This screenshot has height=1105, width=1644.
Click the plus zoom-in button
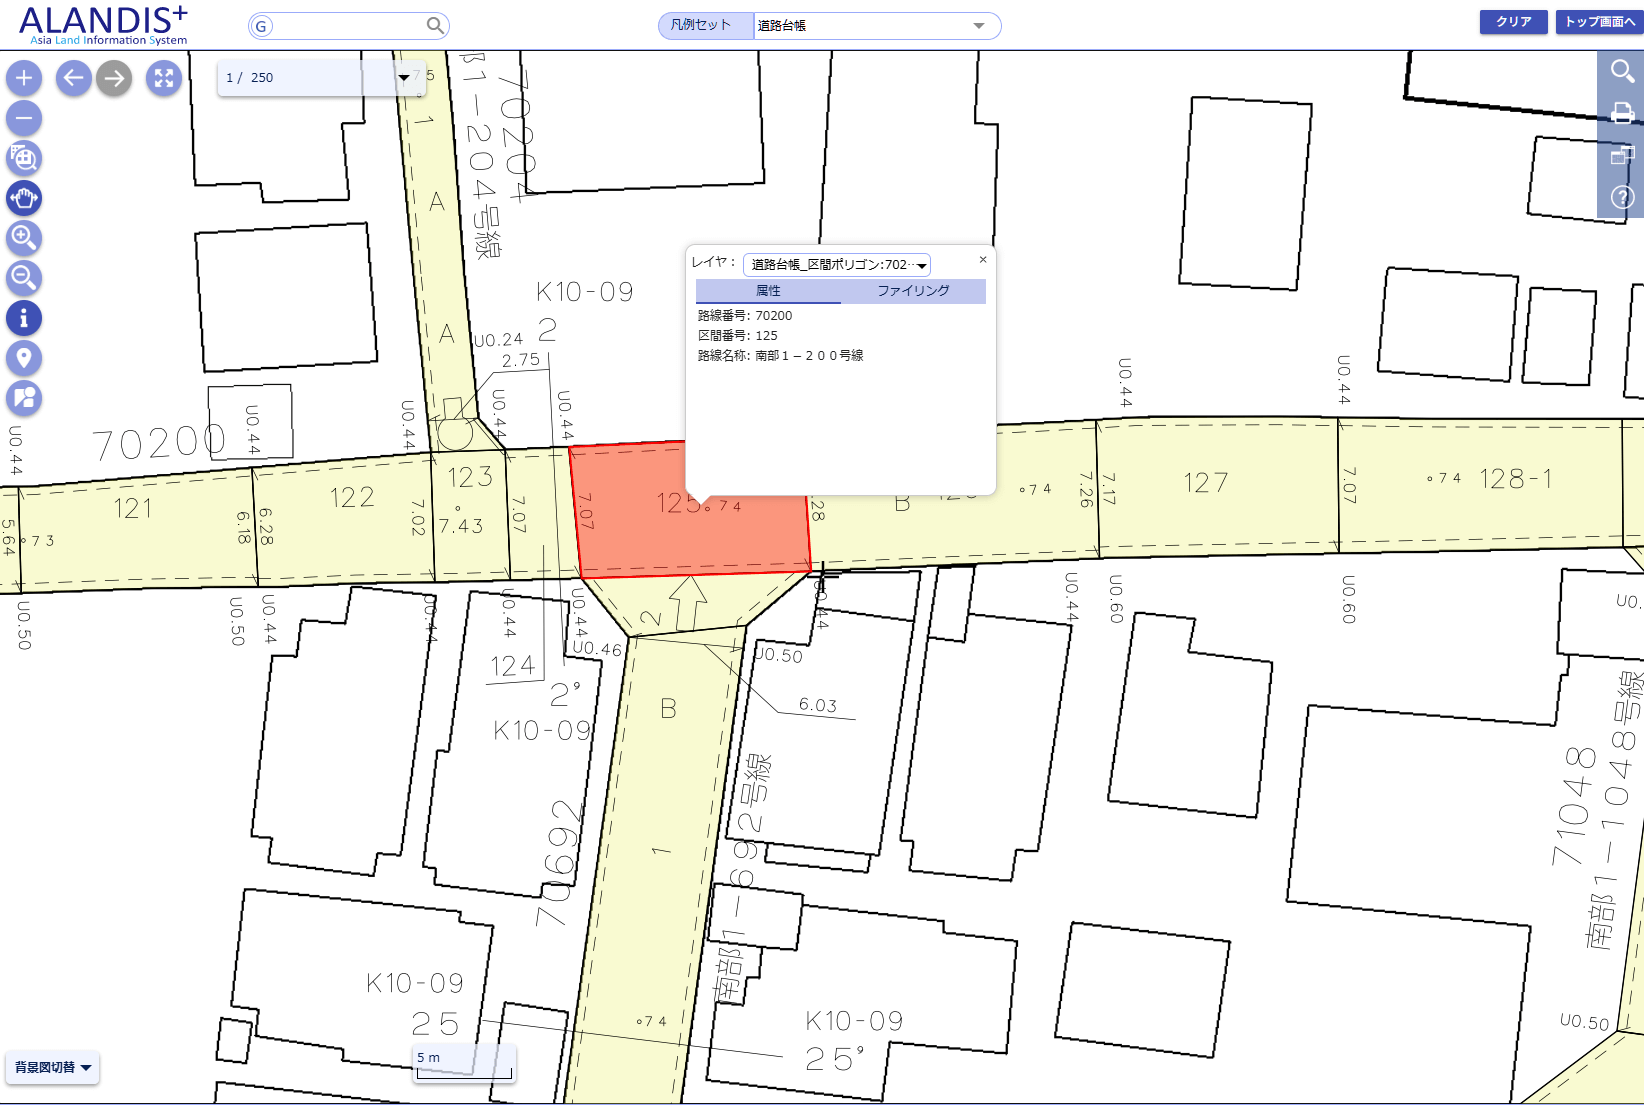tap(24, 78)
